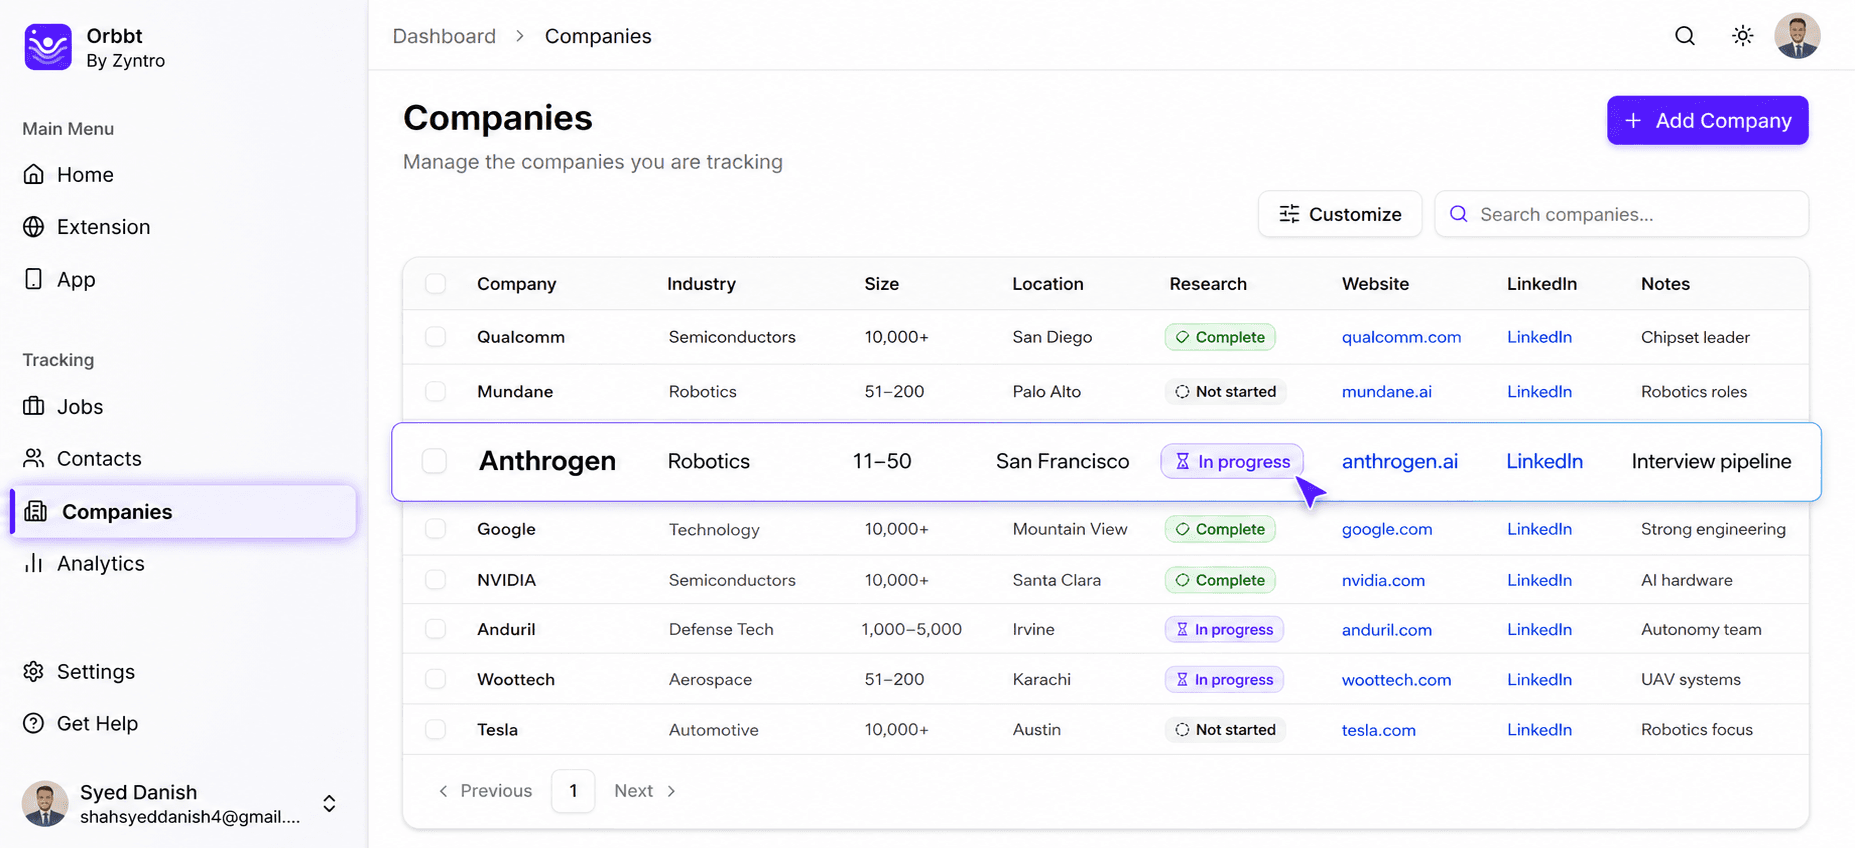Screen dimensions: 1855x848
Task: Select the Anduril row checkbox
Action: pos(435,629)
